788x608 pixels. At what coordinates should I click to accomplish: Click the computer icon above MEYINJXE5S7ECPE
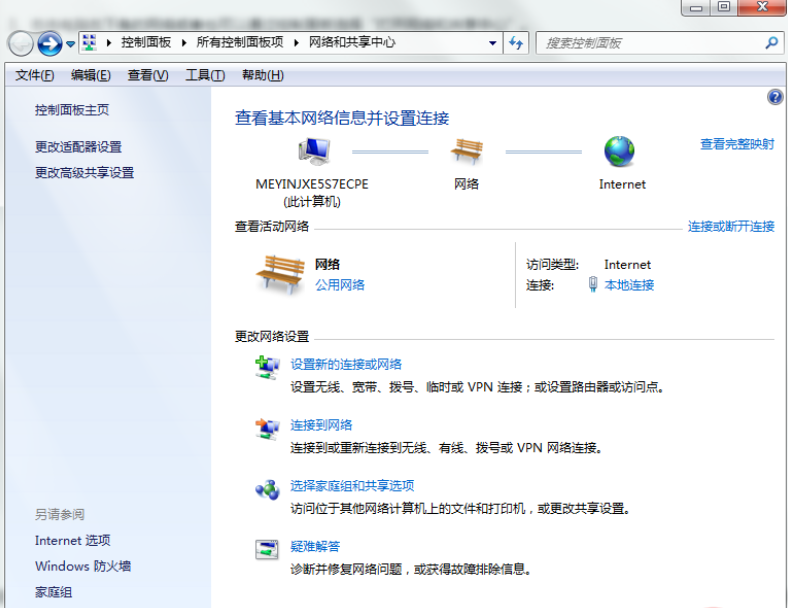coord(313,151)
